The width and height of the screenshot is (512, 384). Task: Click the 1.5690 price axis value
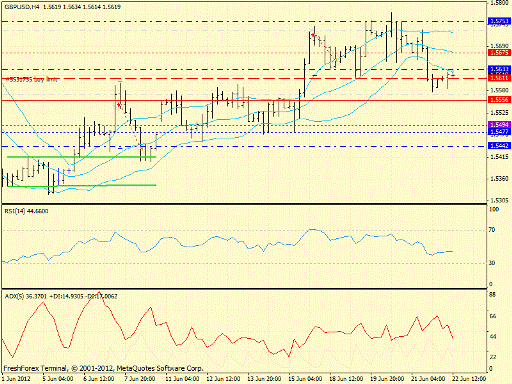[499, 46]
